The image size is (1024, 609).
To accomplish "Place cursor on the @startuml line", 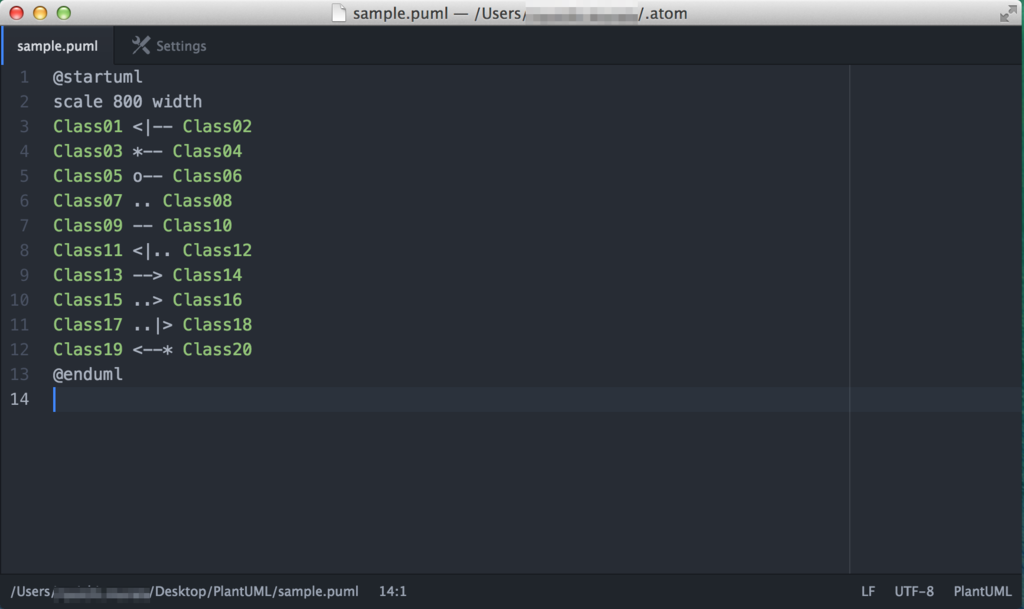I will coord(97,77).
